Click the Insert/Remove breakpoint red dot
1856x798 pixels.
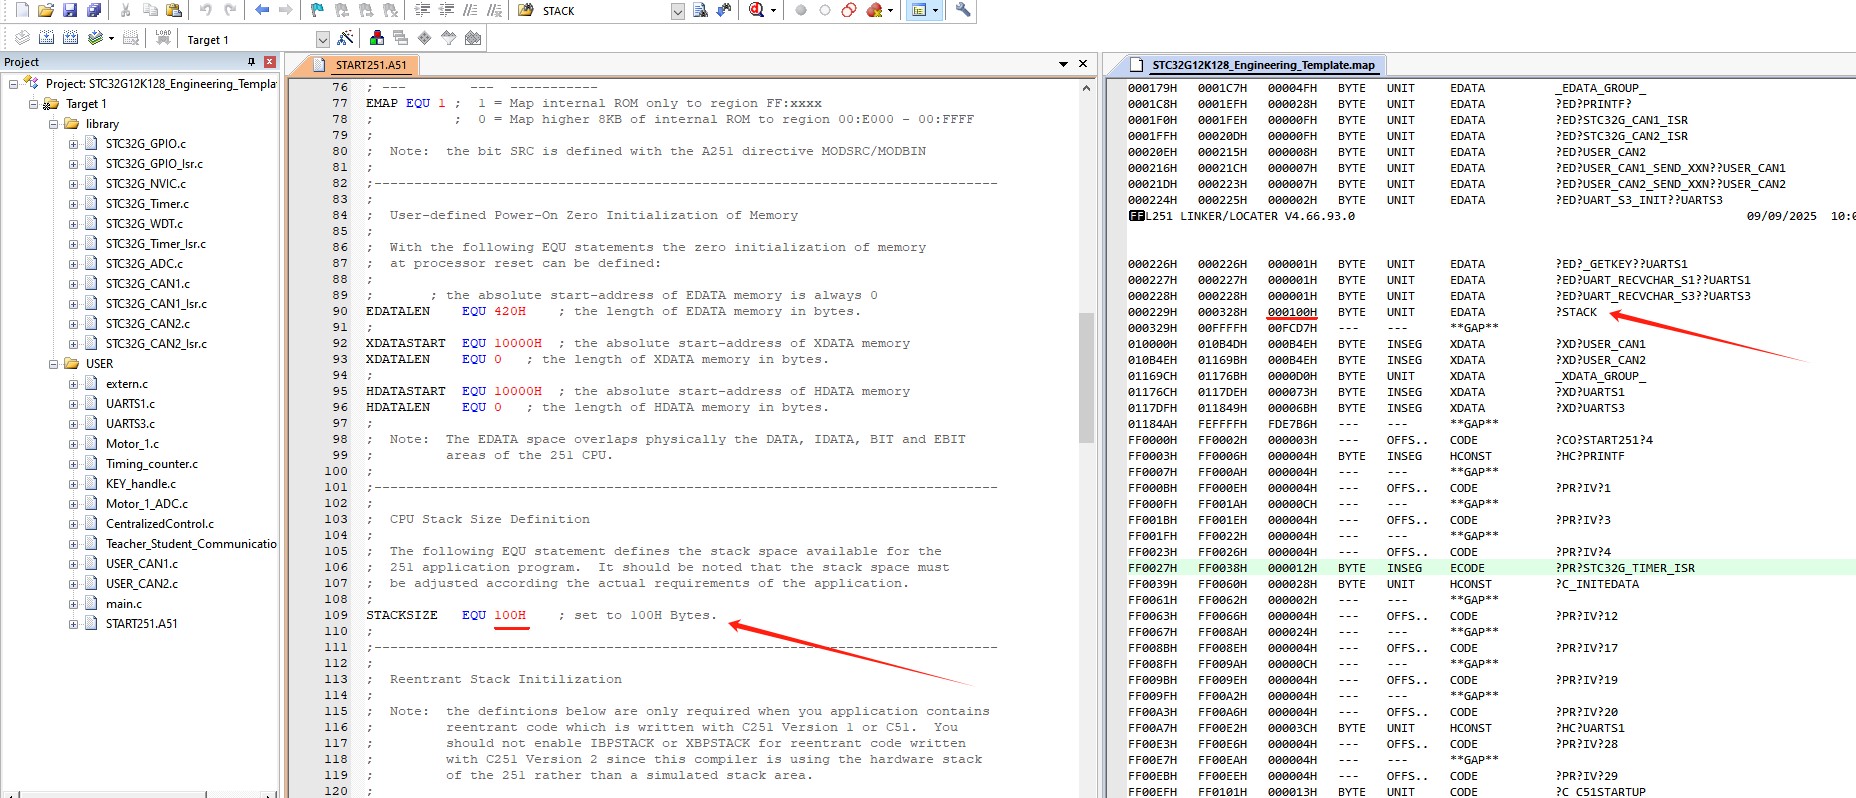click(x=801, y=10)
